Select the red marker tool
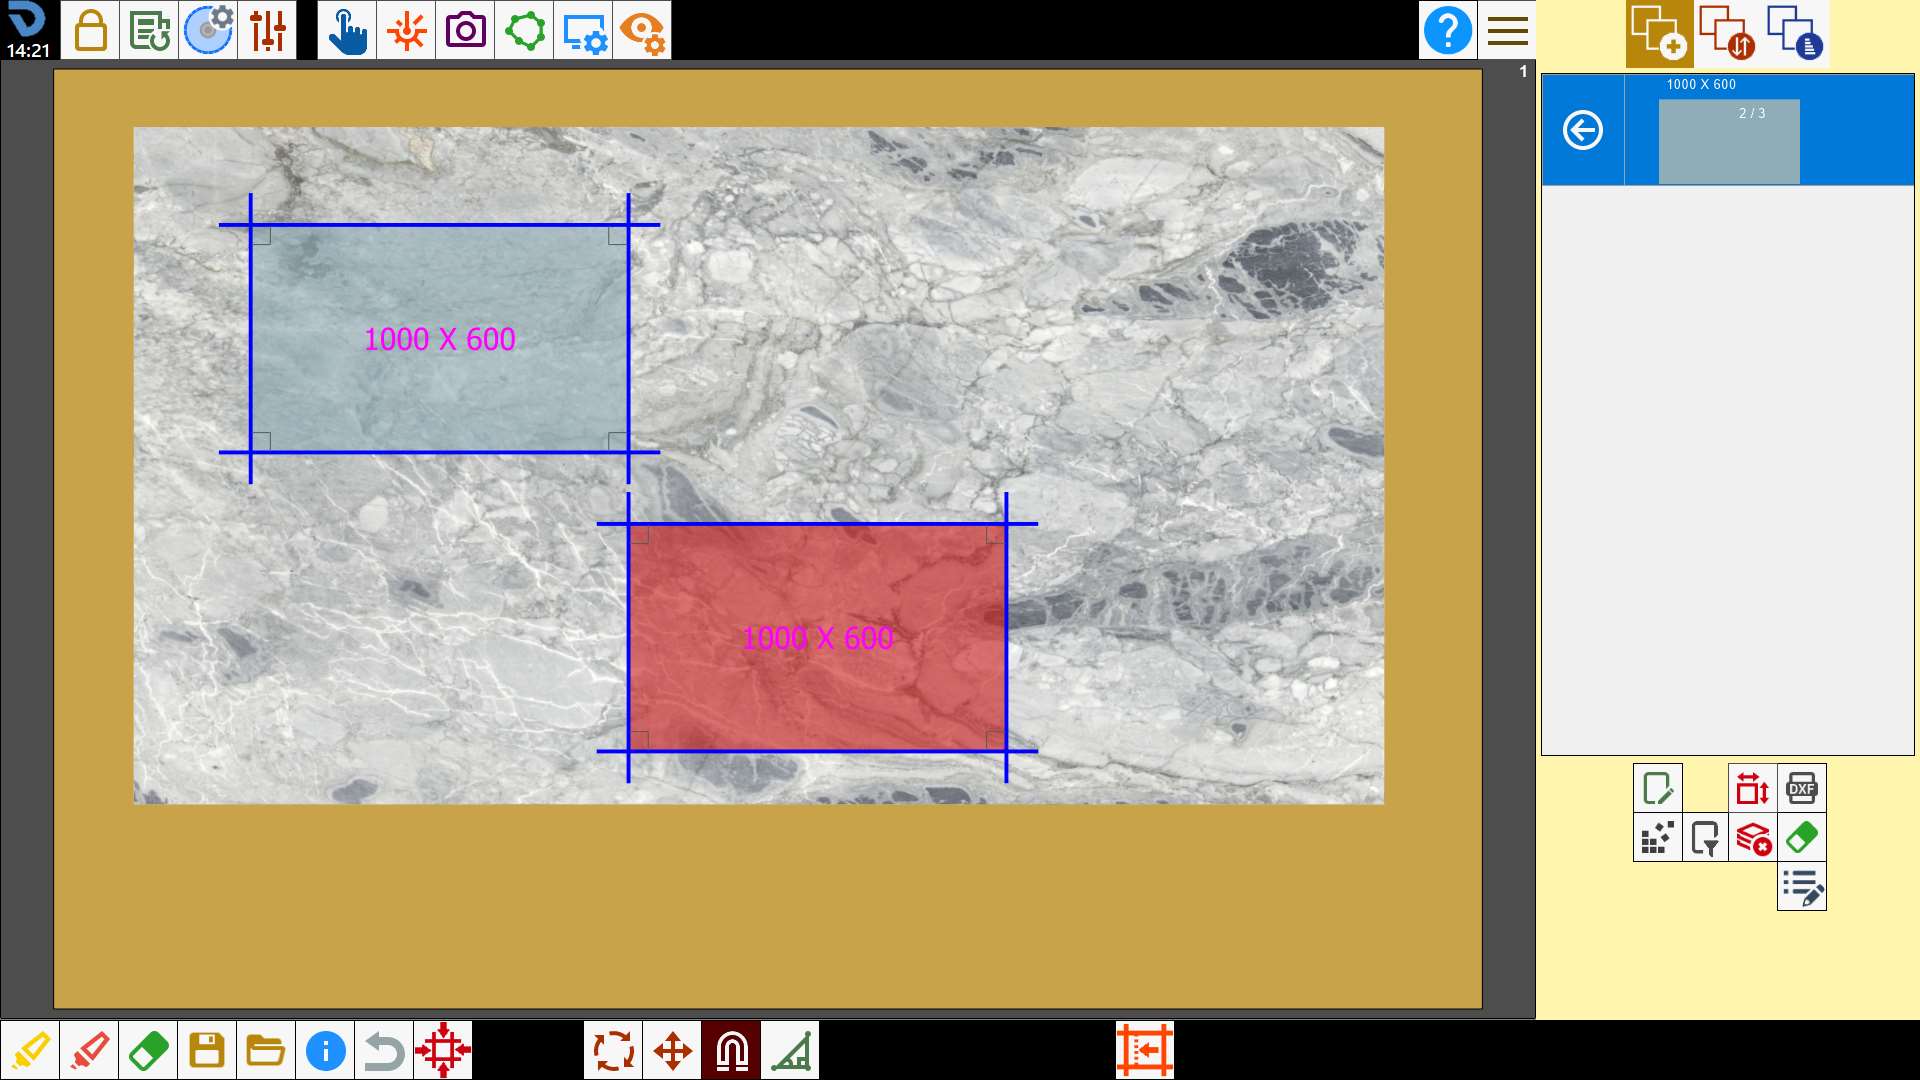 (89, 1050)
